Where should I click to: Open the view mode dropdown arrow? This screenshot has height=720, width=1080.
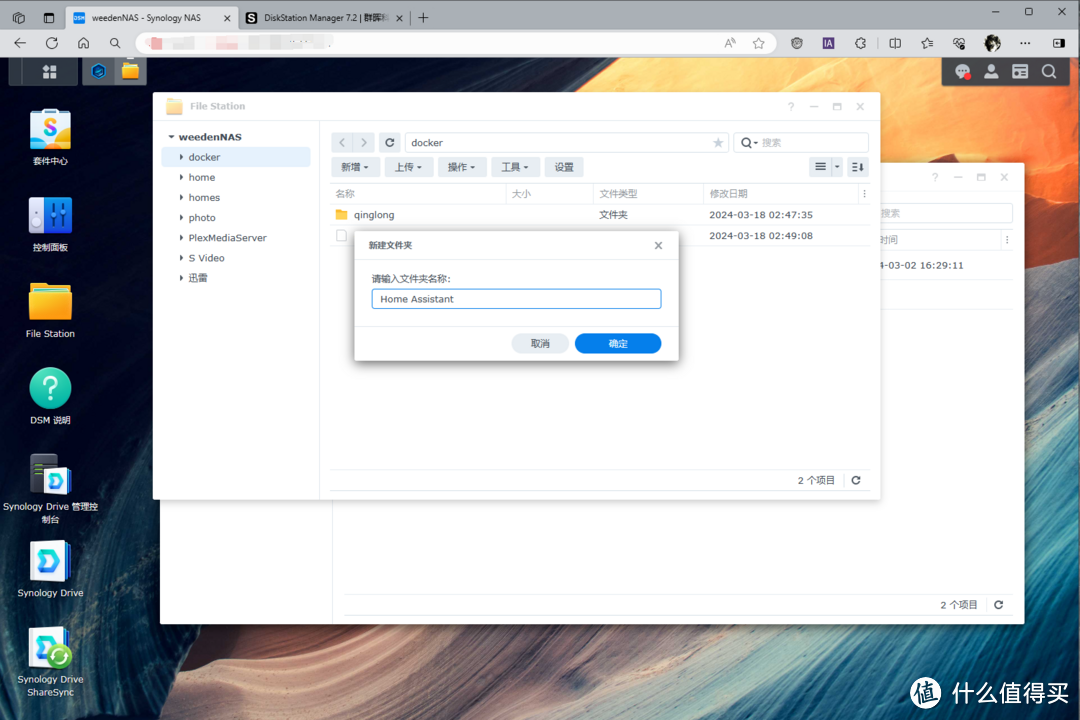tap(837, 167)
